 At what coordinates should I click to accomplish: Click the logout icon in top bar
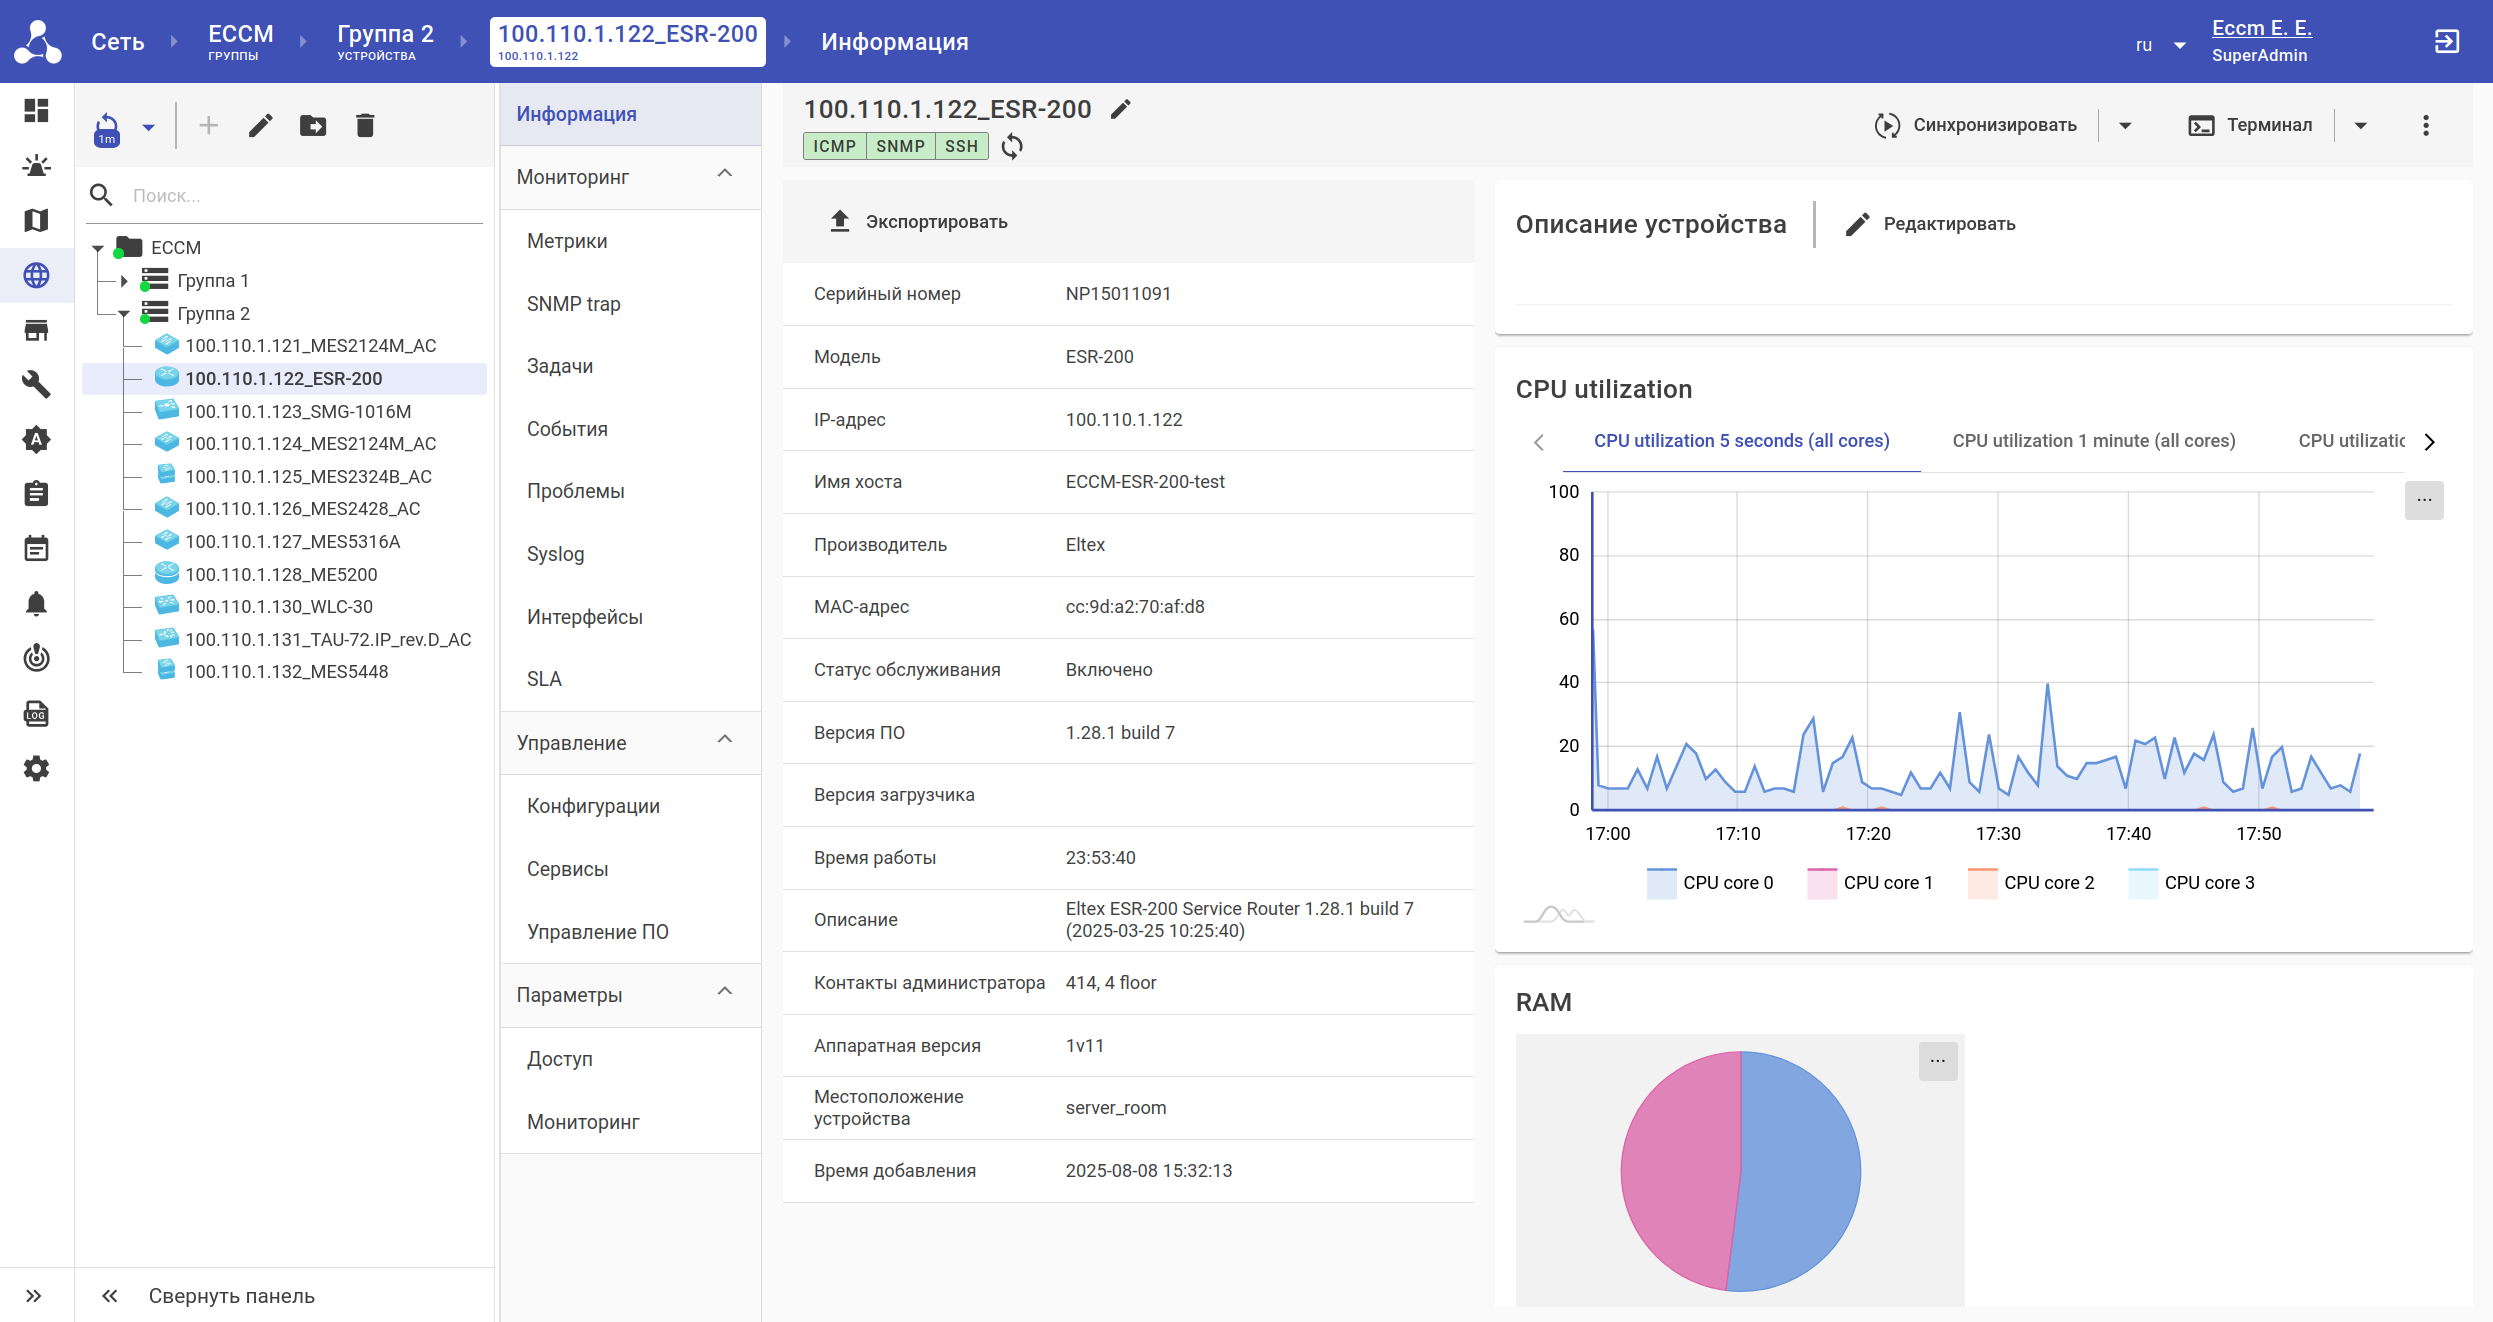[2446, 42]
